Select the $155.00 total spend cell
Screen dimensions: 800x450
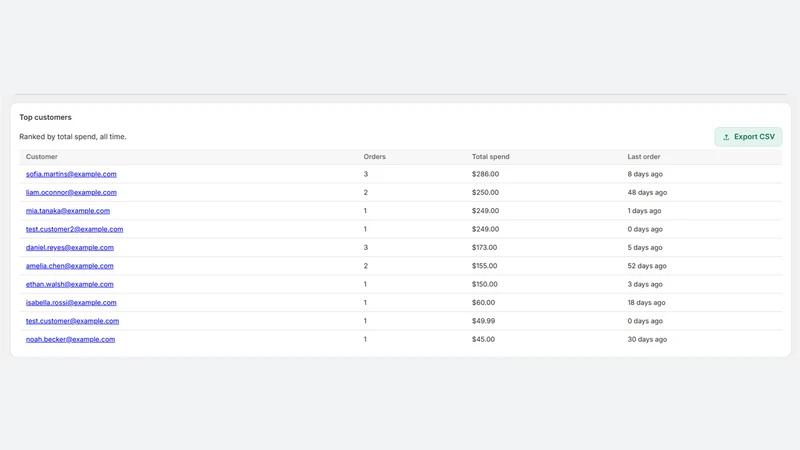point(484,266)
